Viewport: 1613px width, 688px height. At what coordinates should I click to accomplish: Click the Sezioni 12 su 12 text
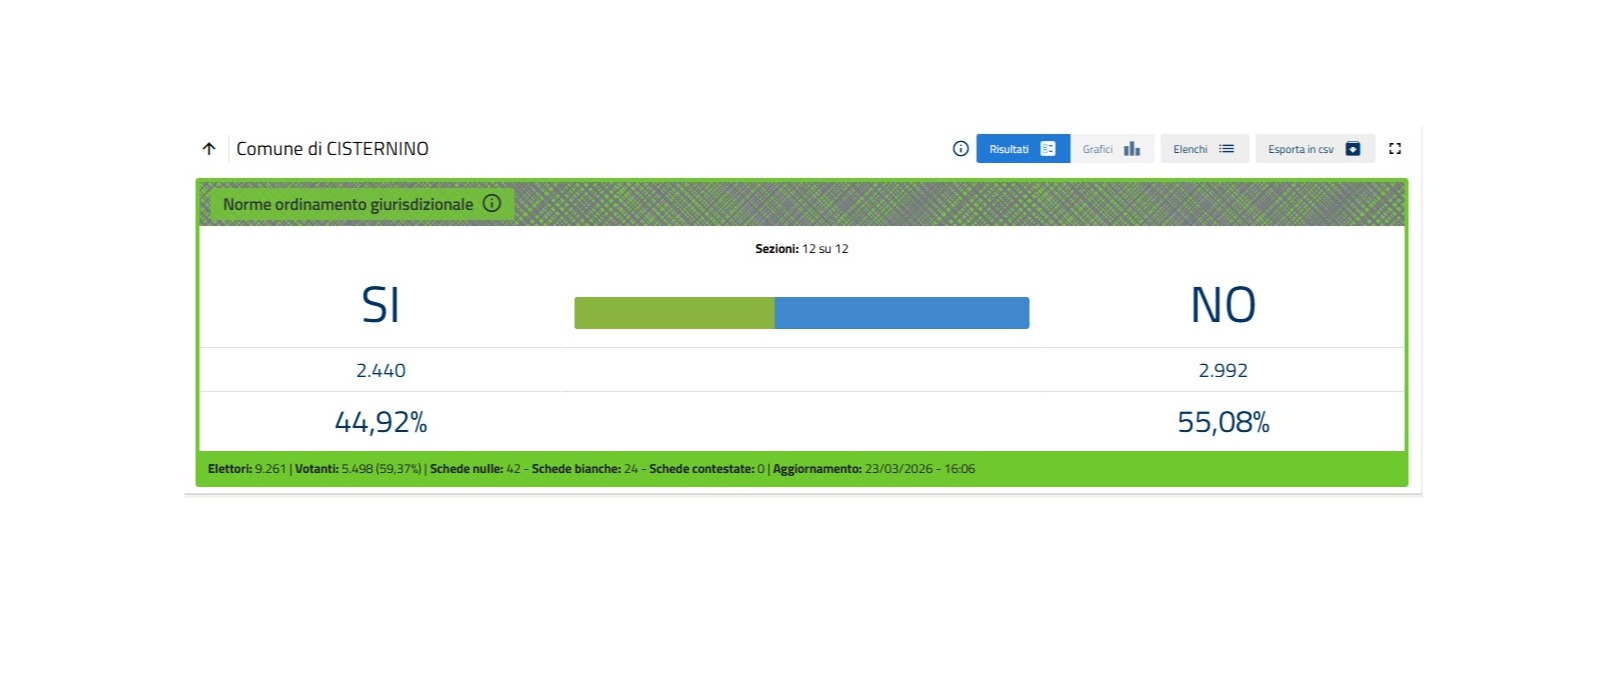point(801,249)
